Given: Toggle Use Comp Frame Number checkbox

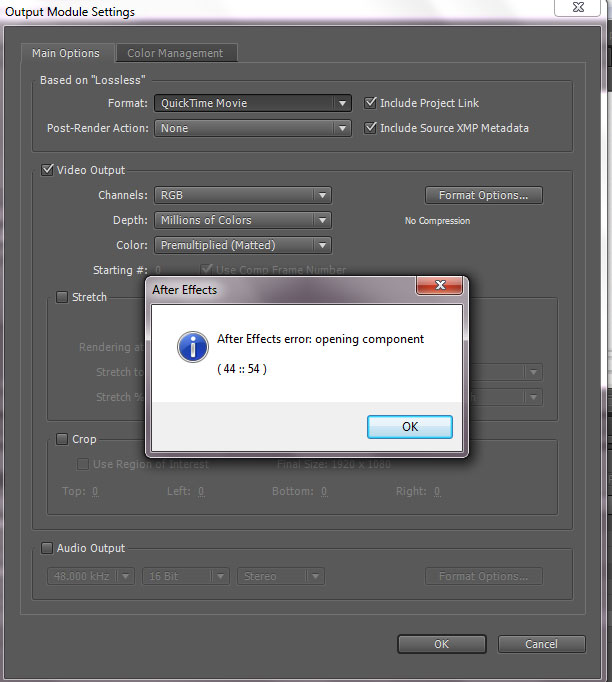Looking at the screenshot, I should coord(206,270).
